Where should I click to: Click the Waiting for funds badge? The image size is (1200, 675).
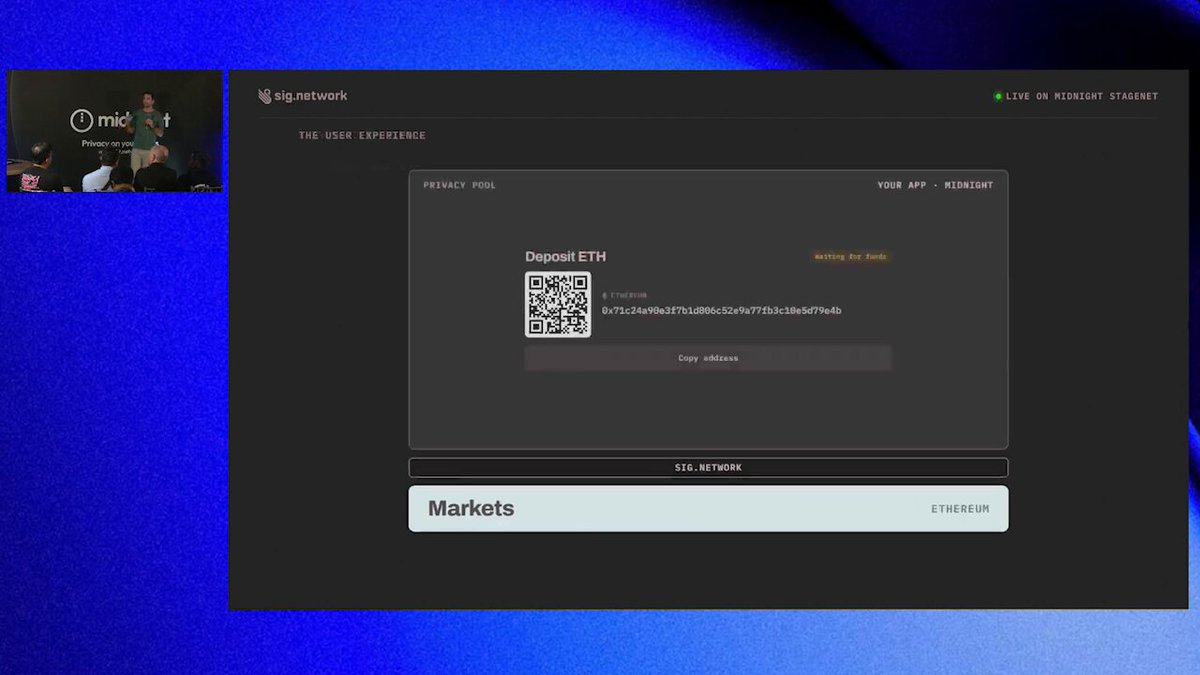(850, 257)
